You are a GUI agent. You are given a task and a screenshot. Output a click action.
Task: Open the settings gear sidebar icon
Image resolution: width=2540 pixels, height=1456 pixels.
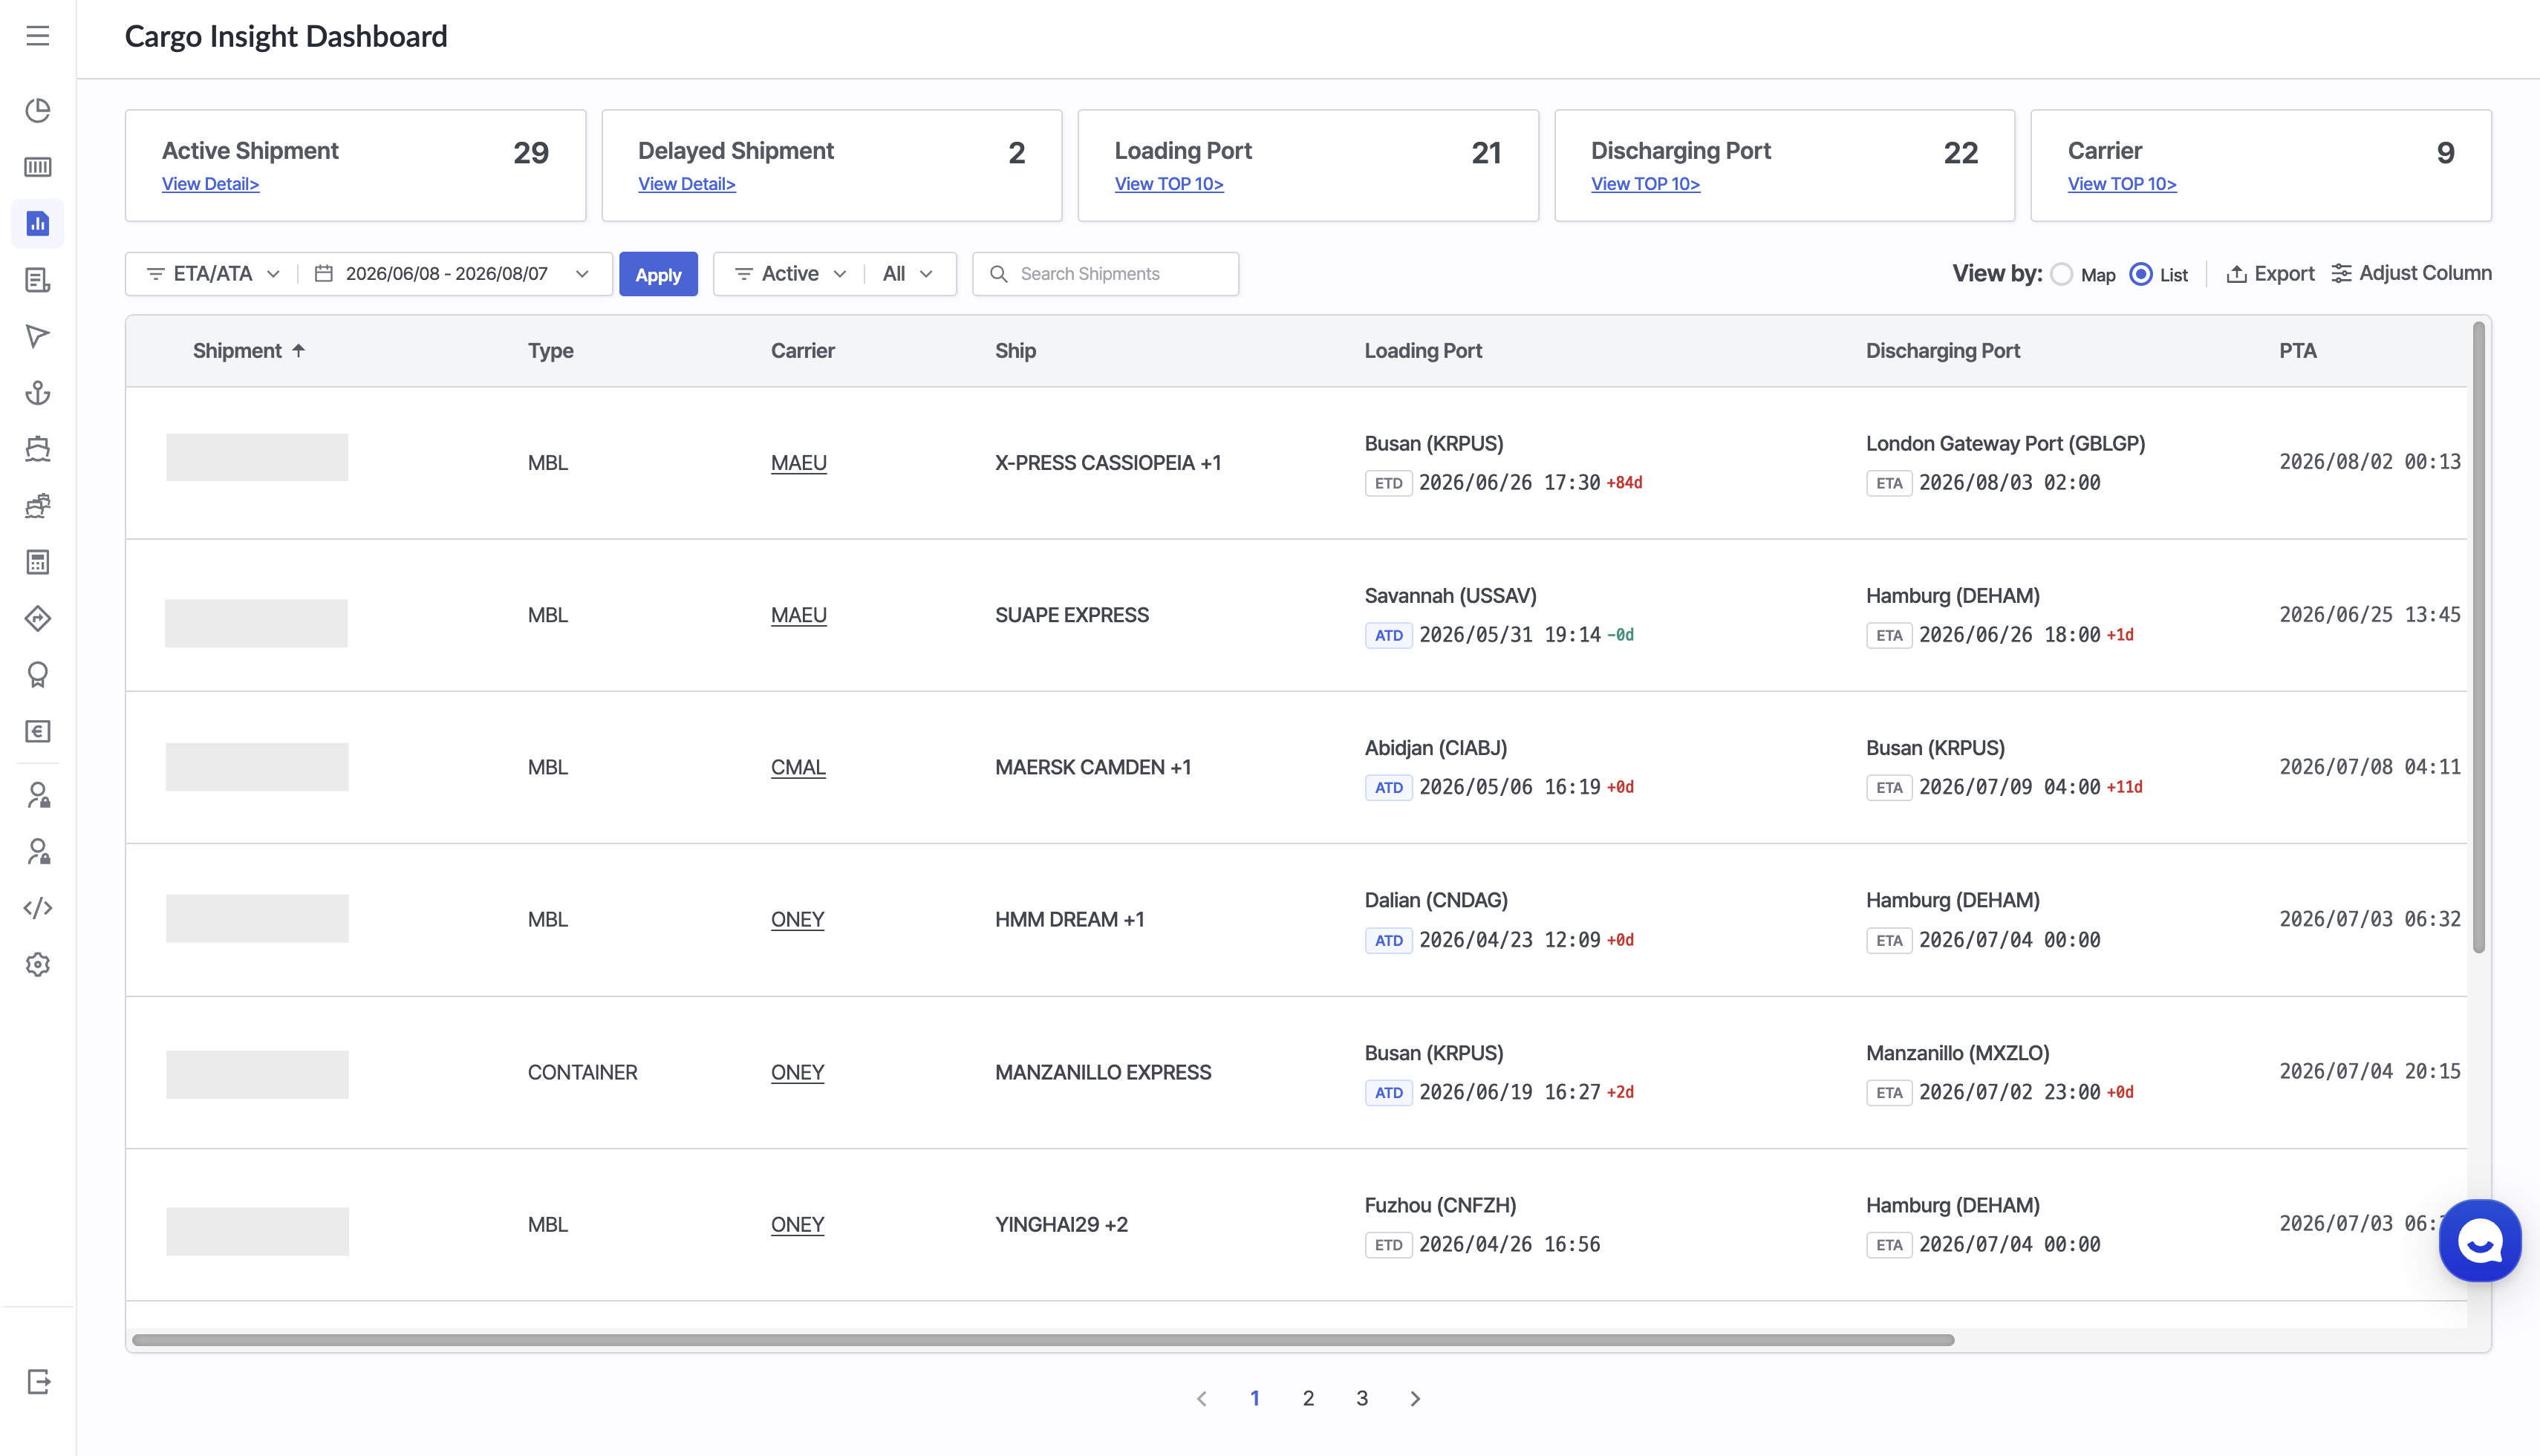(x=38, y=964)
